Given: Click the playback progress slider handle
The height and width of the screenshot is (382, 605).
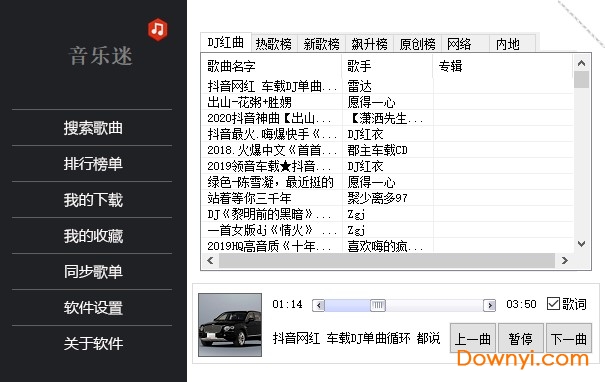Looking at the screenshot, I should 378,305.
